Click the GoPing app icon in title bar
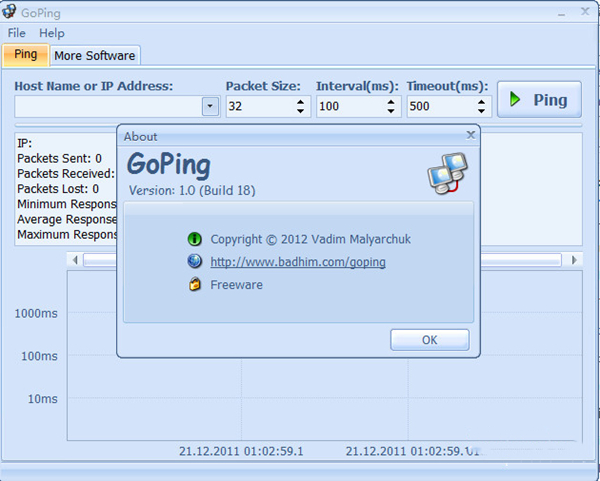The width and height of the screenshot is (600, 481). coord(10,12)
